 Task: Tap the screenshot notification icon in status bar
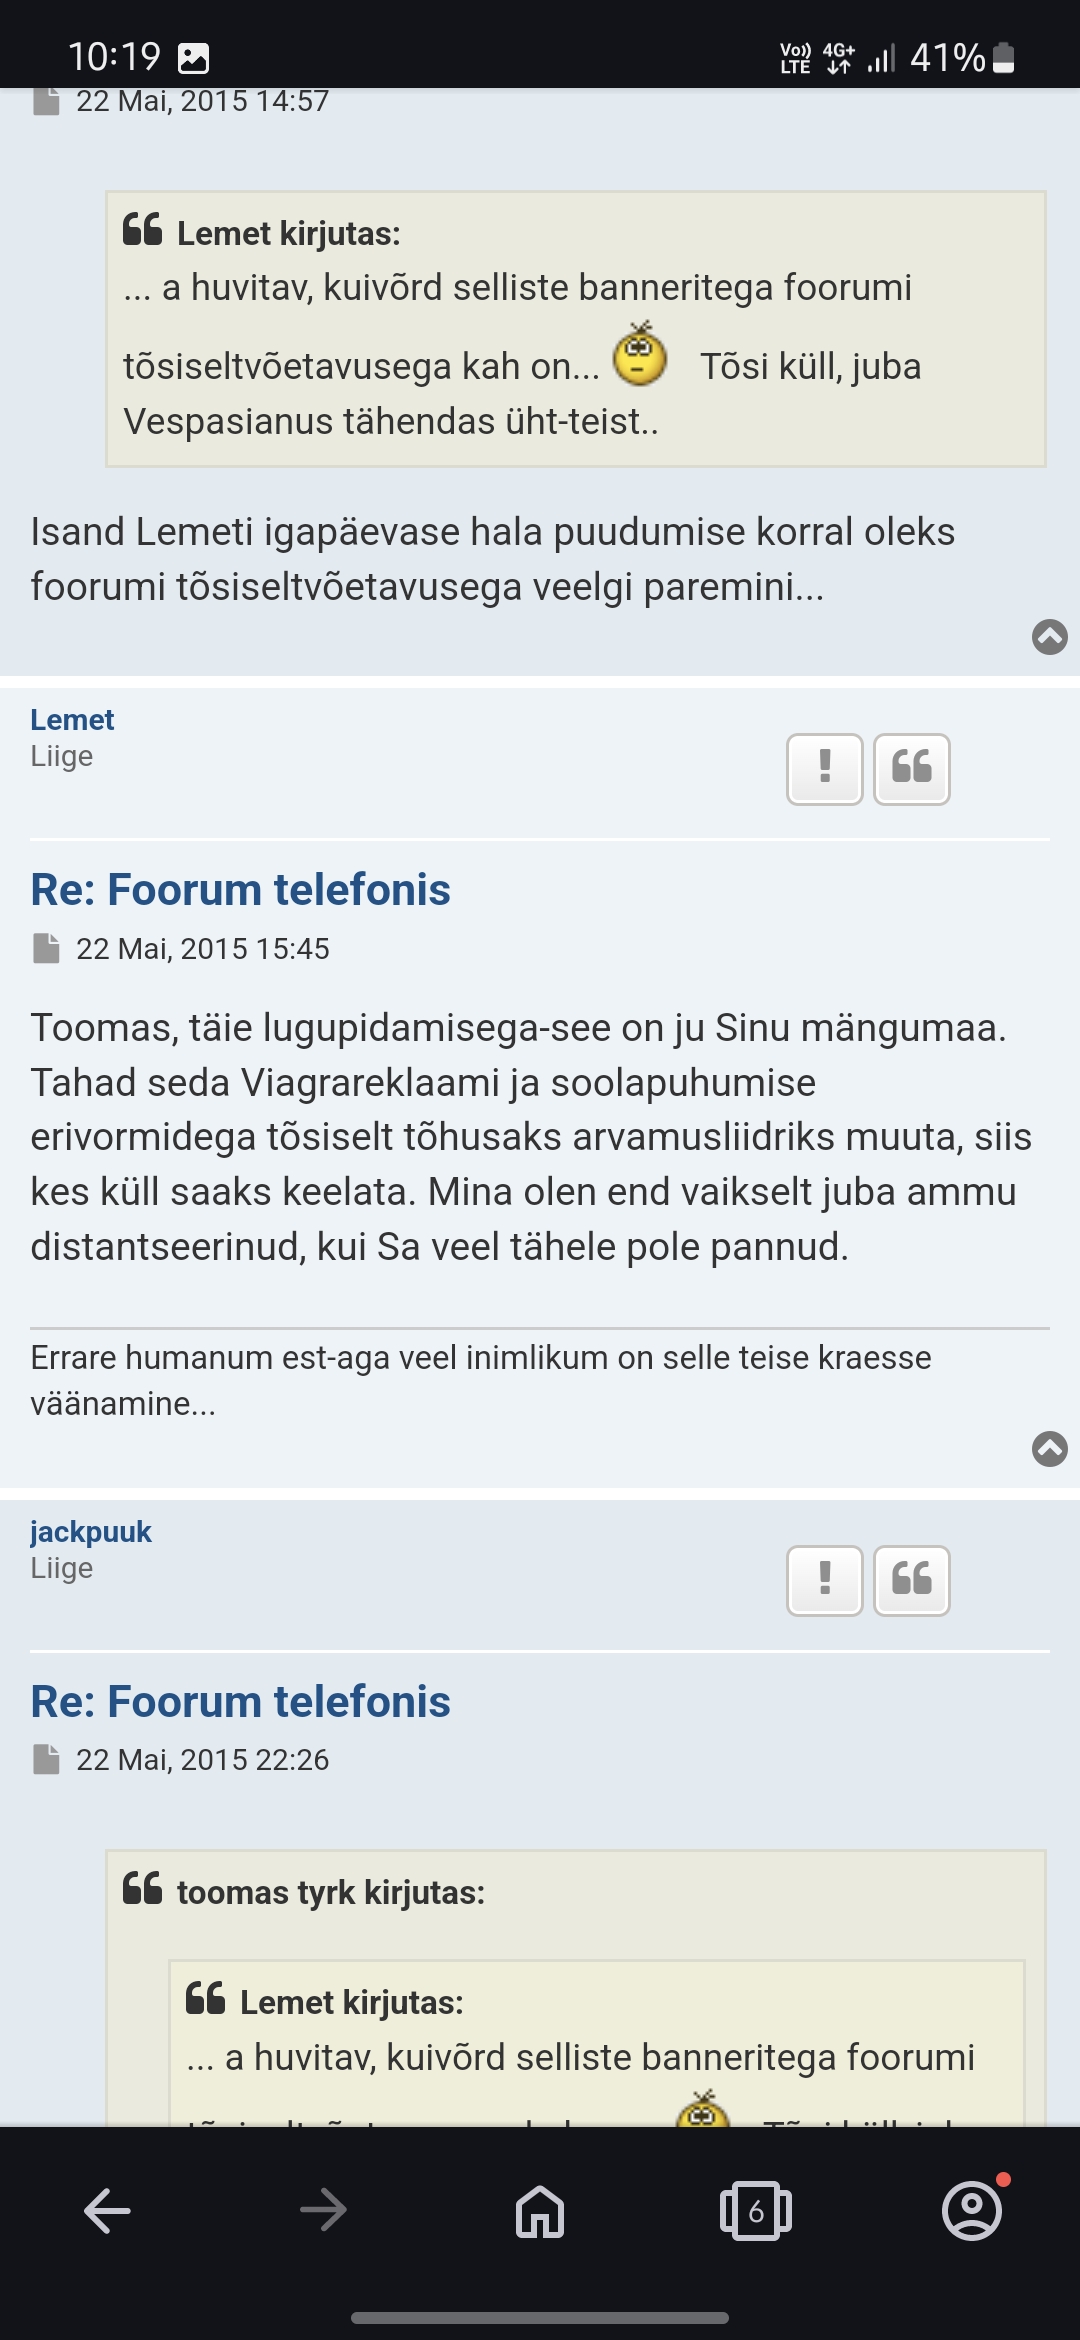pos(193,58)
